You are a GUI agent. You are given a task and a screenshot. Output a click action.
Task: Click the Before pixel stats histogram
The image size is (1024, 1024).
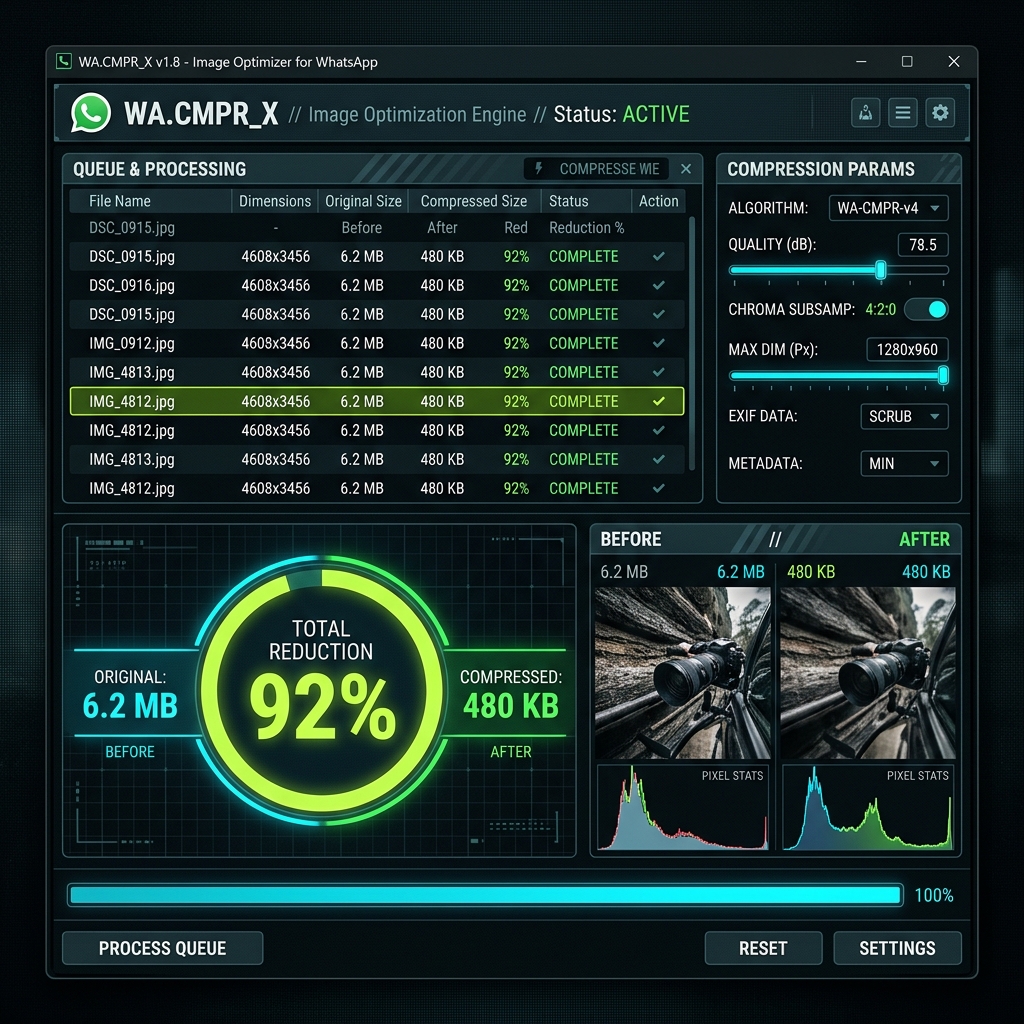(x=683, y=808)
